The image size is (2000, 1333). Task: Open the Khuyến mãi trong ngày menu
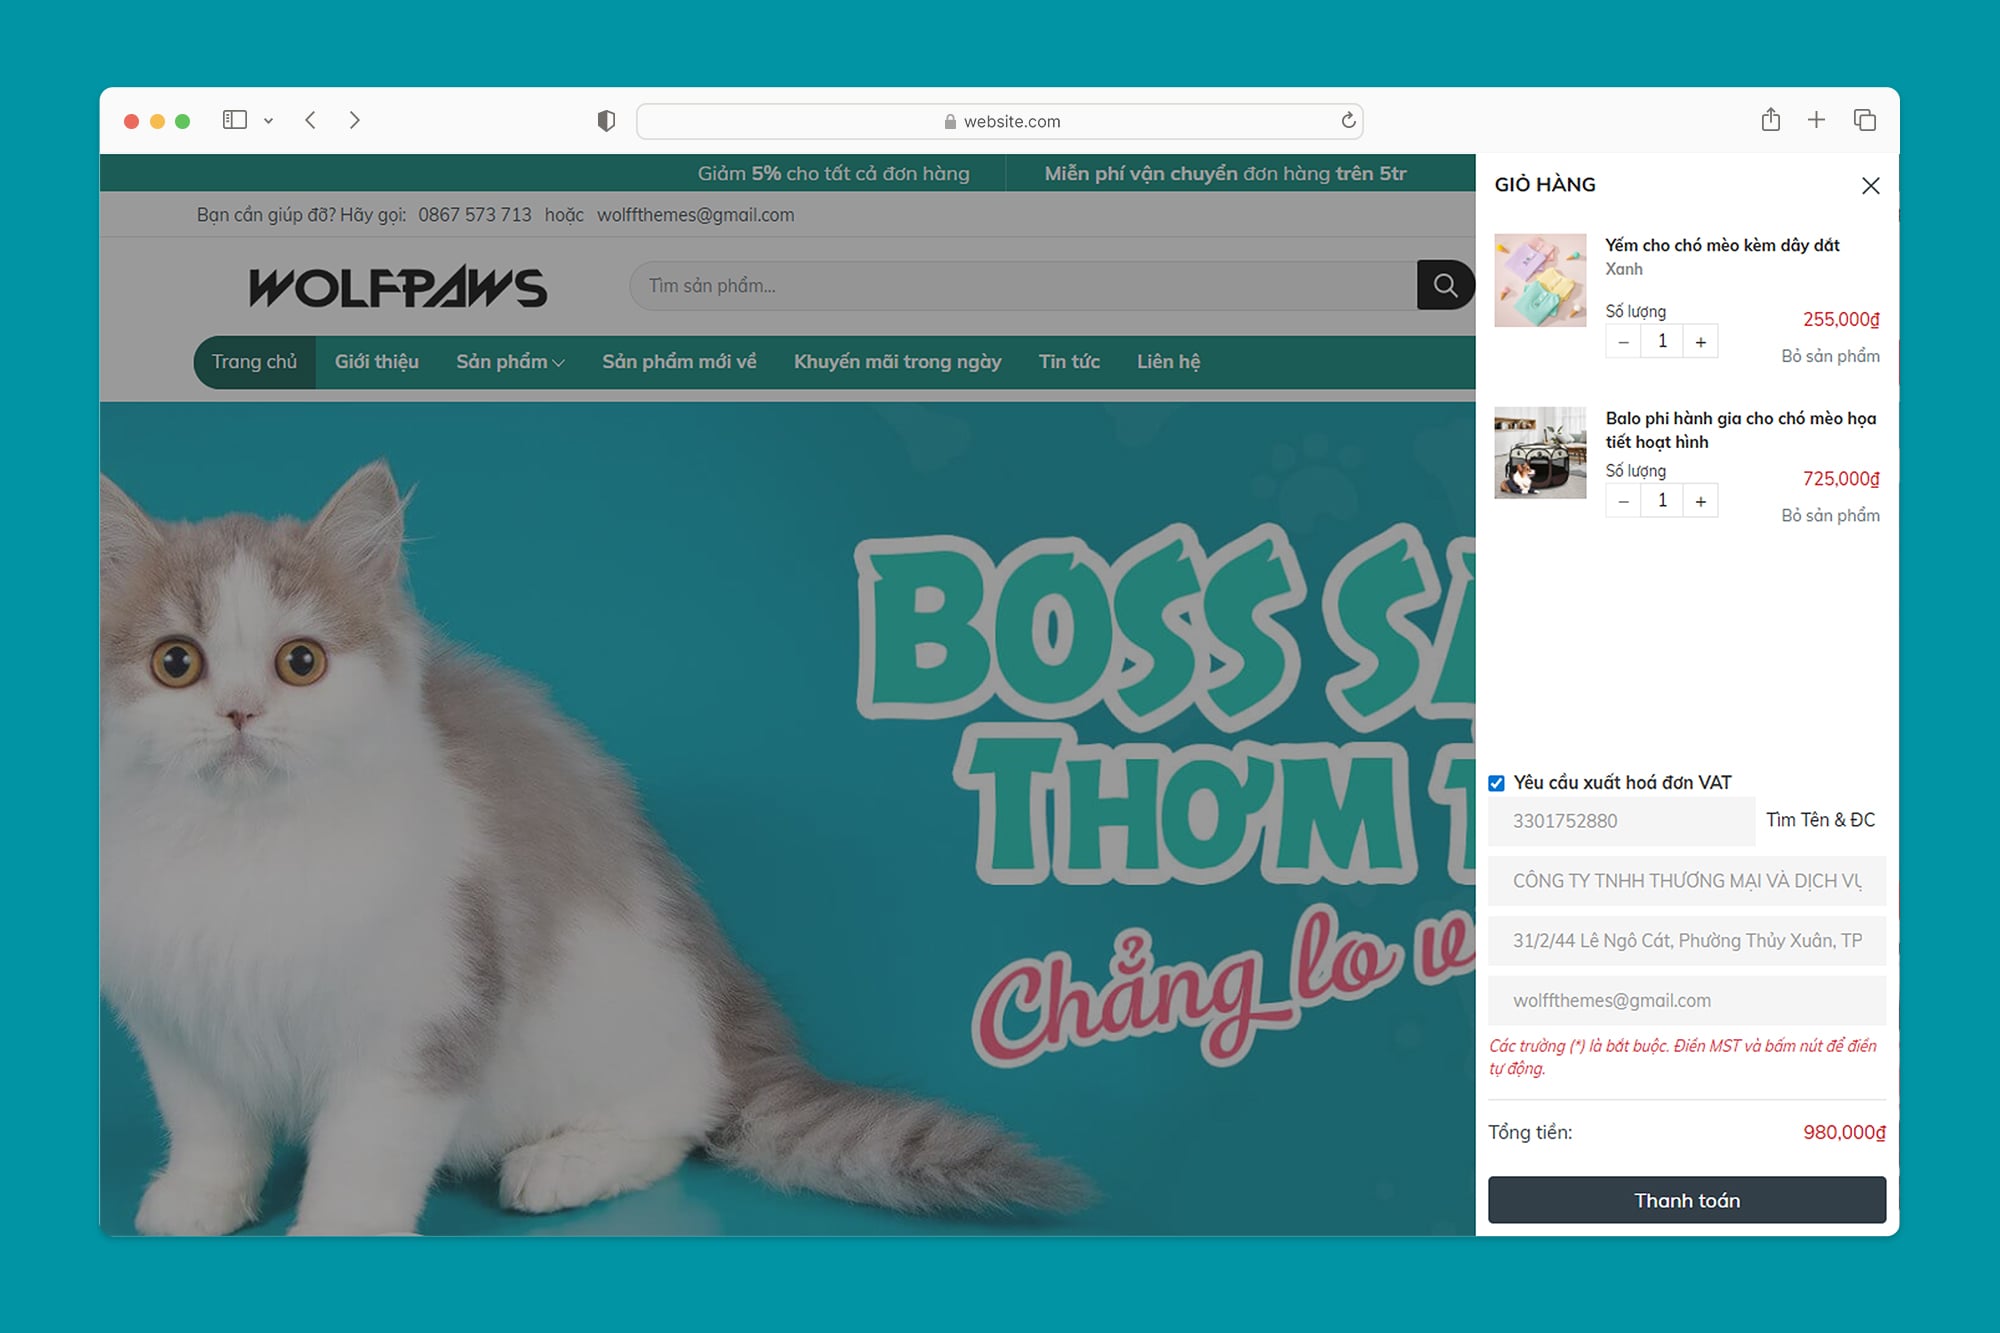coord(897,362)
